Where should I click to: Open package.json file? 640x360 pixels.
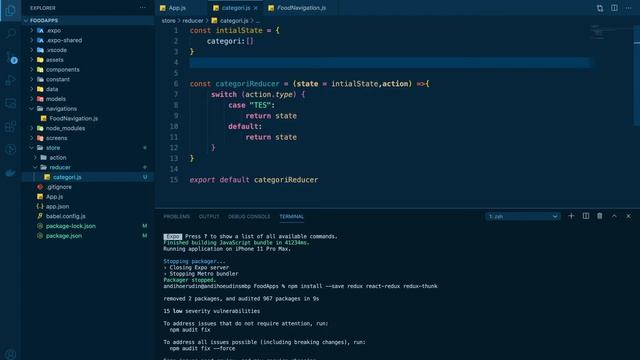point(88,236)
